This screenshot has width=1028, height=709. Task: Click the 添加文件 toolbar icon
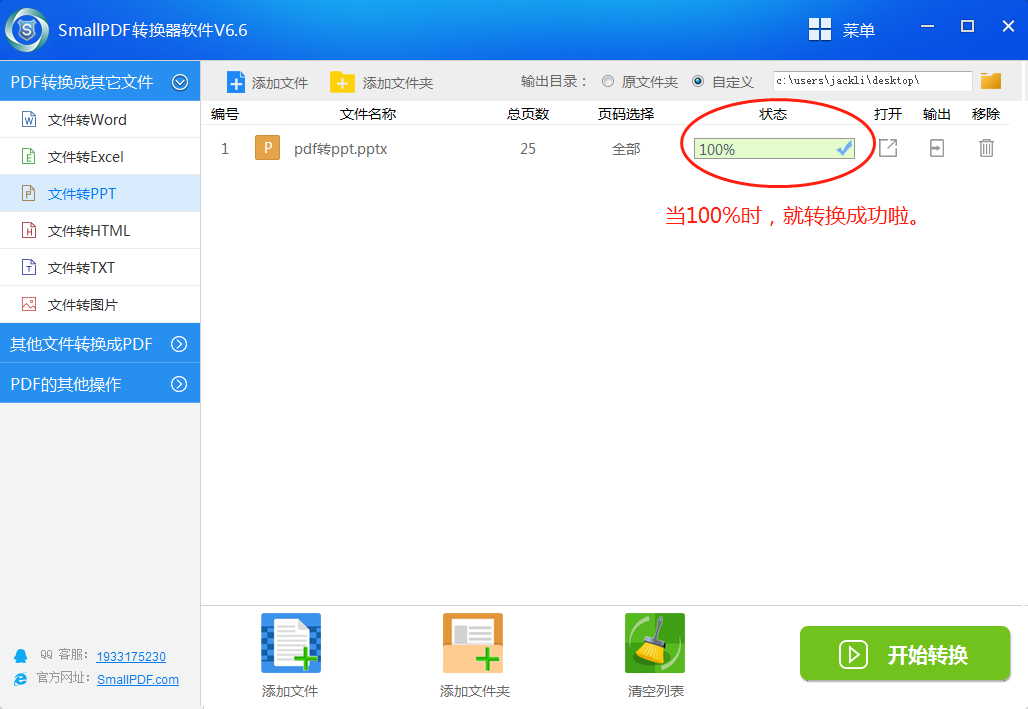click(x=267, y=81)
